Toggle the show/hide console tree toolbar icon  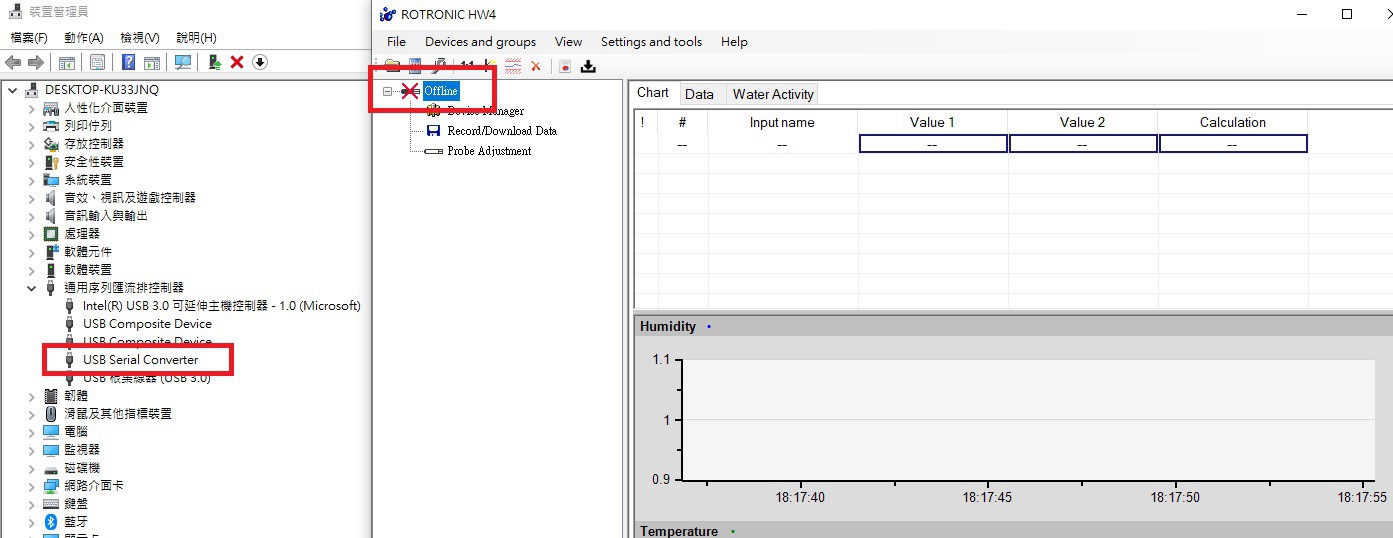pyautogui.click(x=67, y=62)
